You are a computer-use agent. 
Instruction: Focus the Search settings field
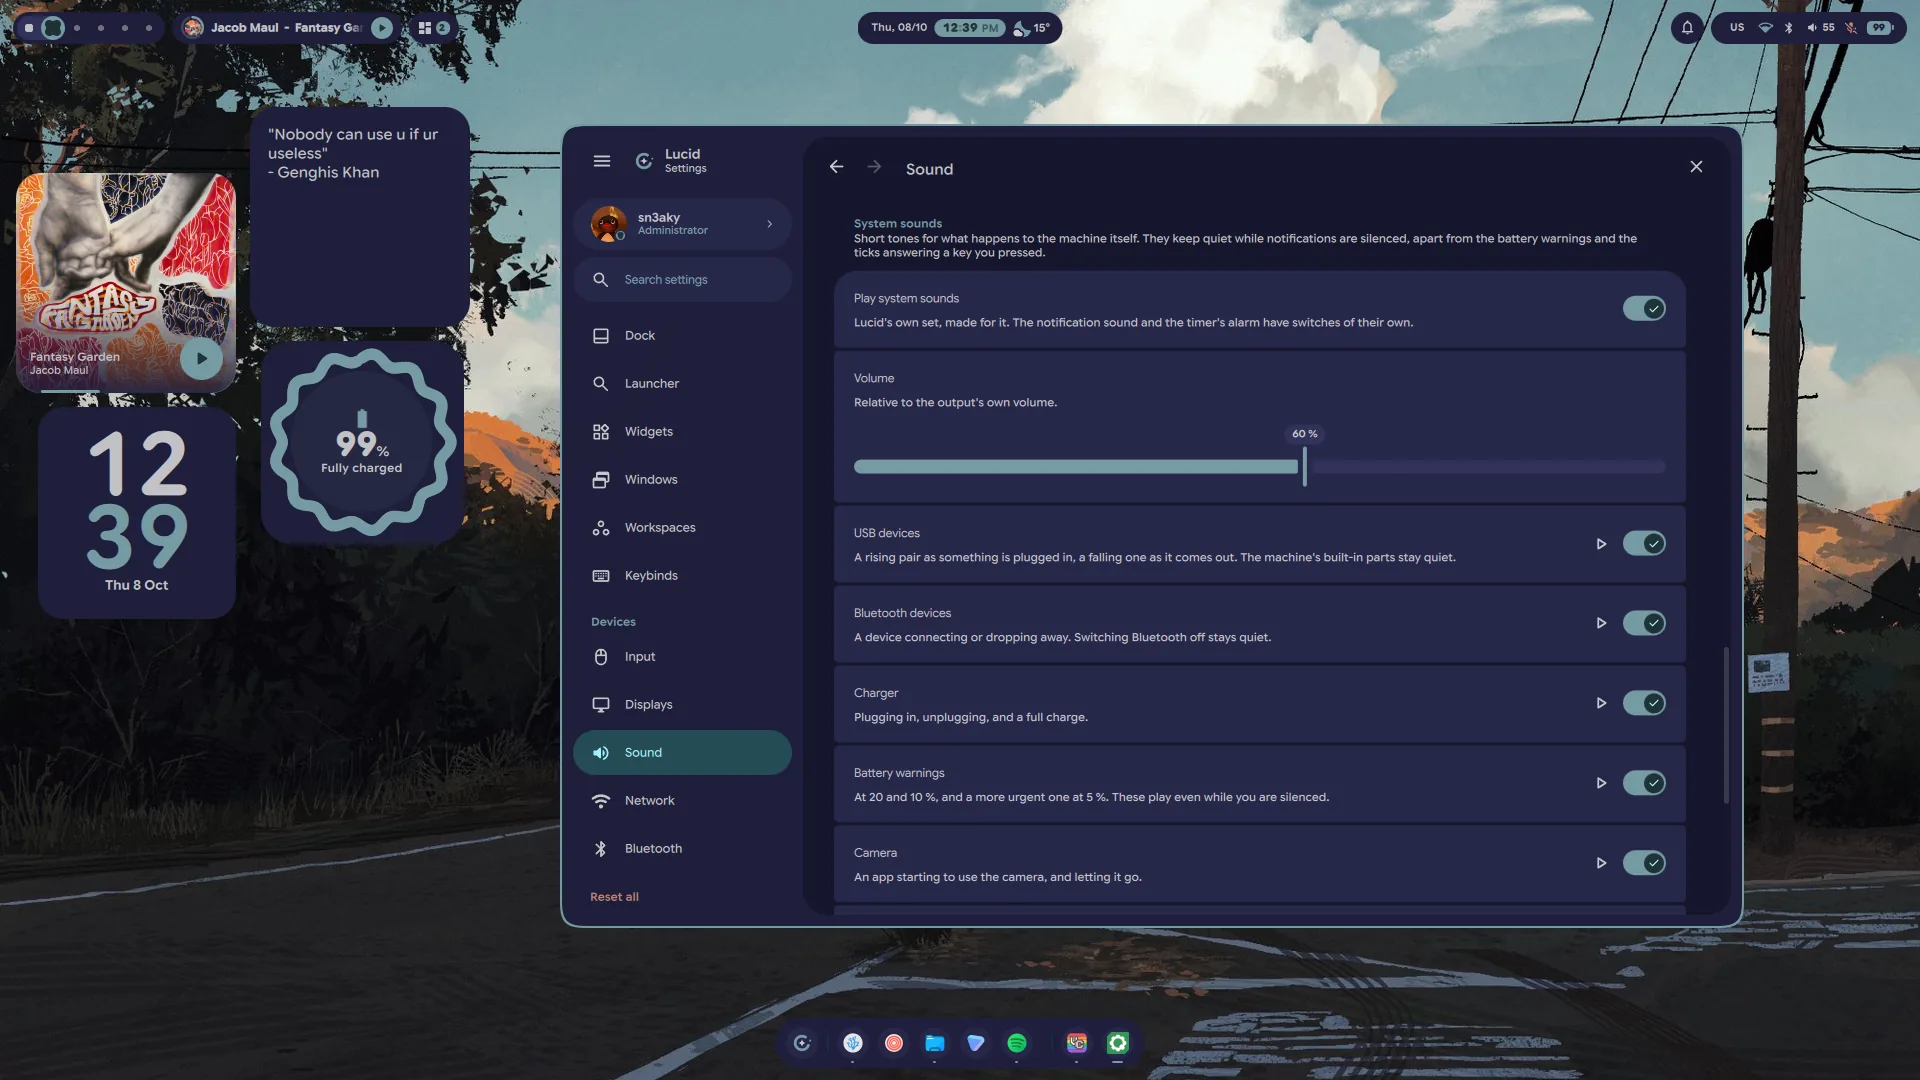[682, 280]
